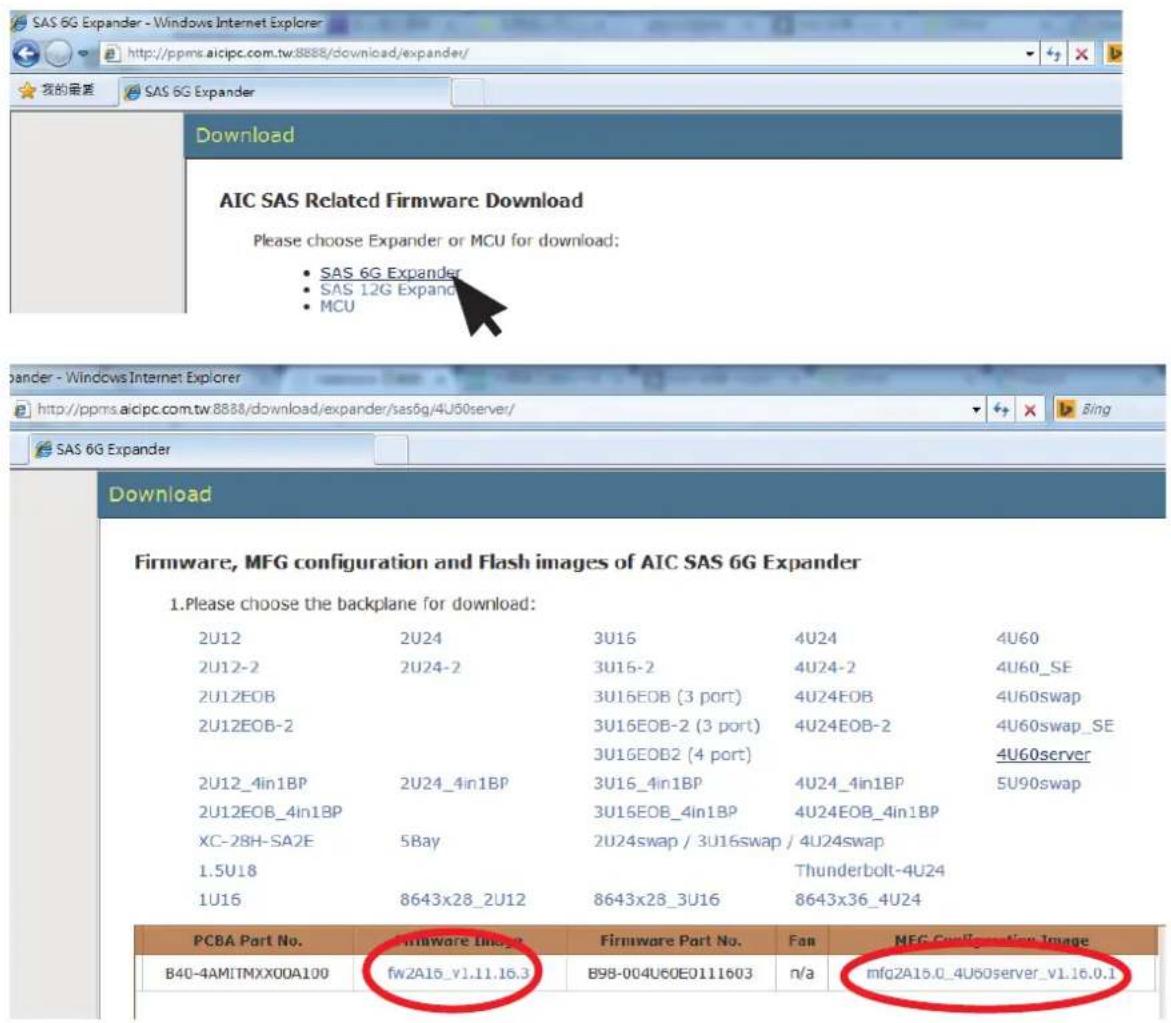The width and height of the screenshot is (1171, 1023).
Task: Open the SAS 6G Expander link
Action: click(x=390, y=273)
